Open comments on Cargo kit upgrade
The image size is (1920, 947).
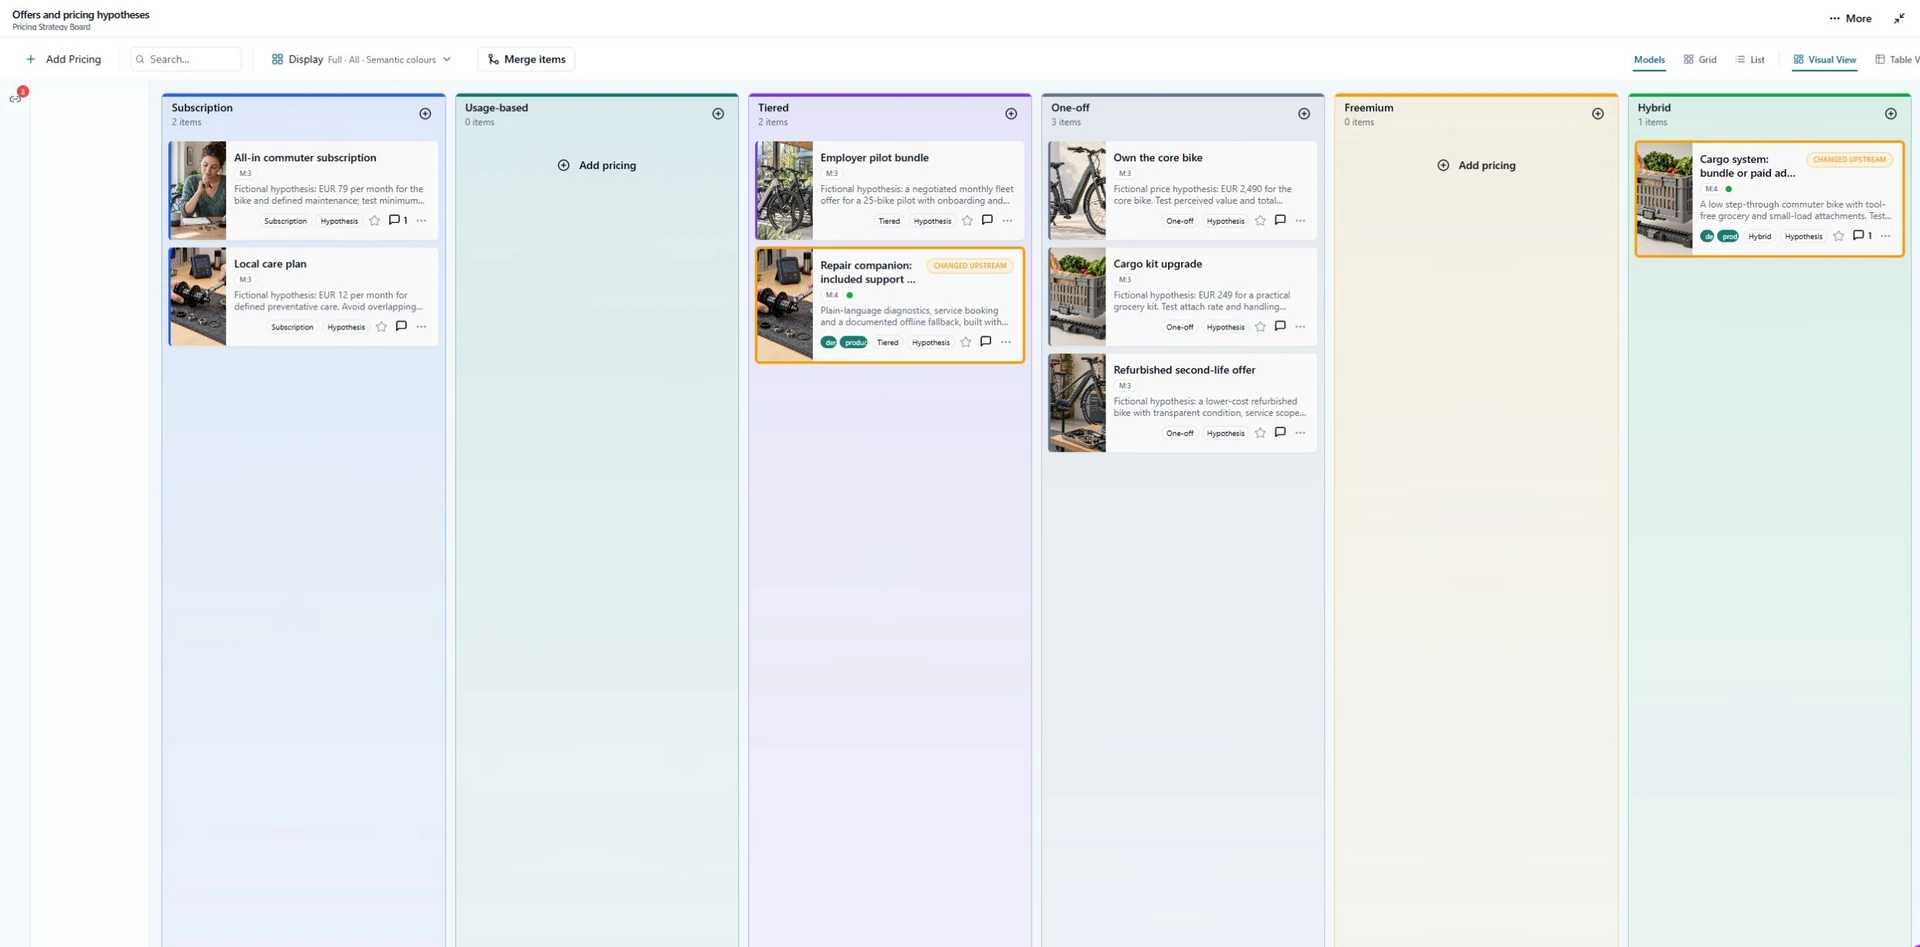point(1280,326)
